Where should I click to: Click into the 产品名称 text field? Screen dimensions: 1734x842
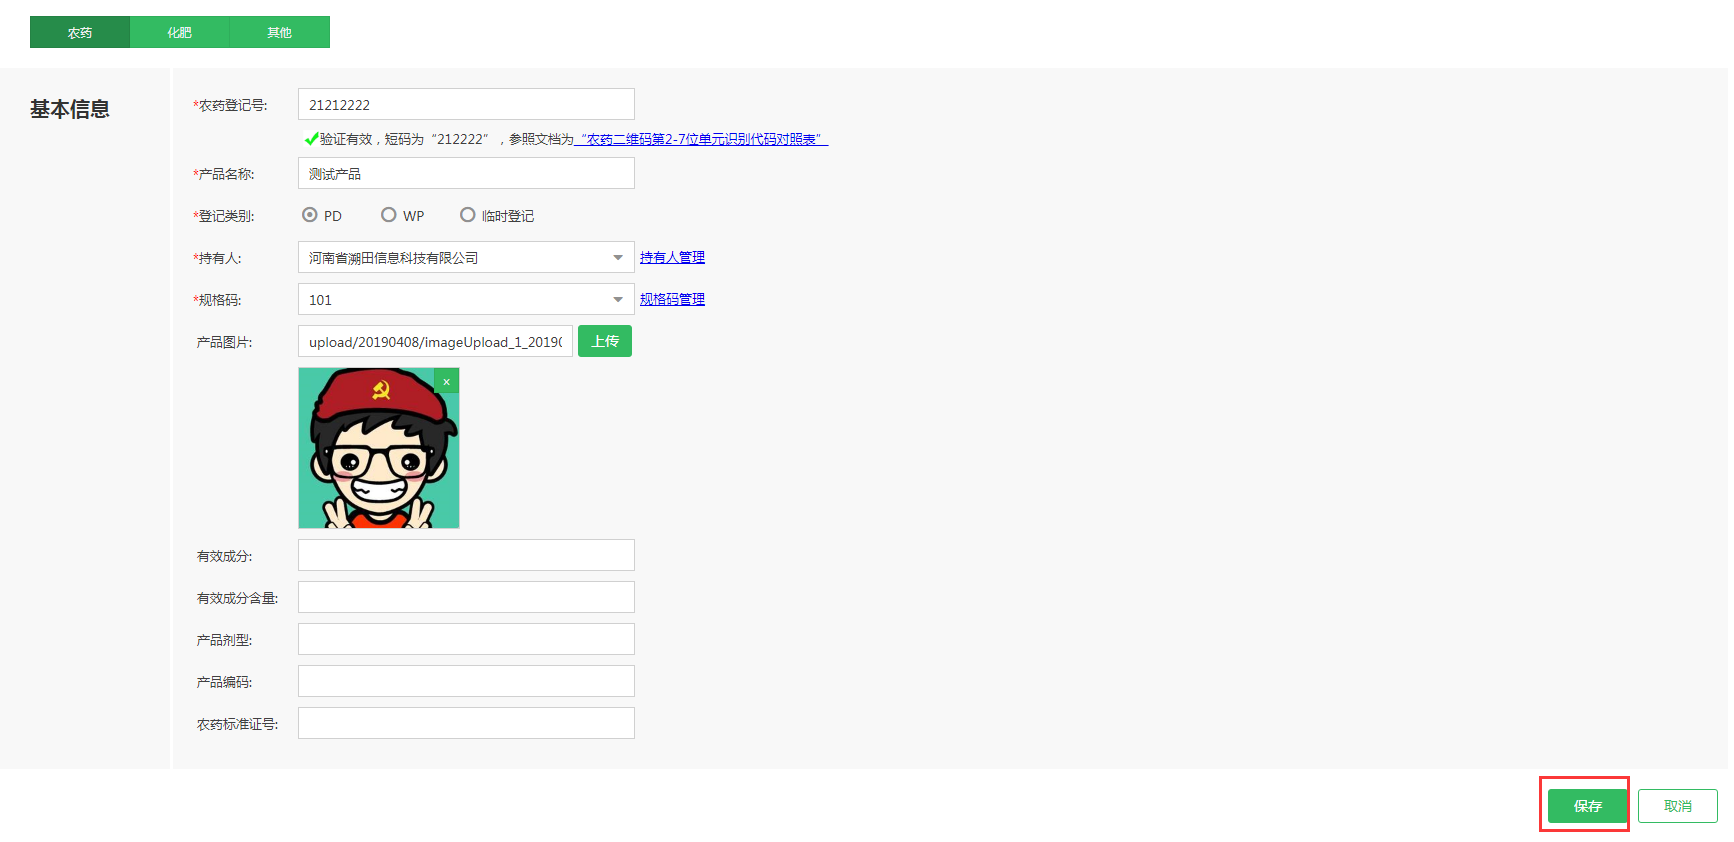point(466,174)
